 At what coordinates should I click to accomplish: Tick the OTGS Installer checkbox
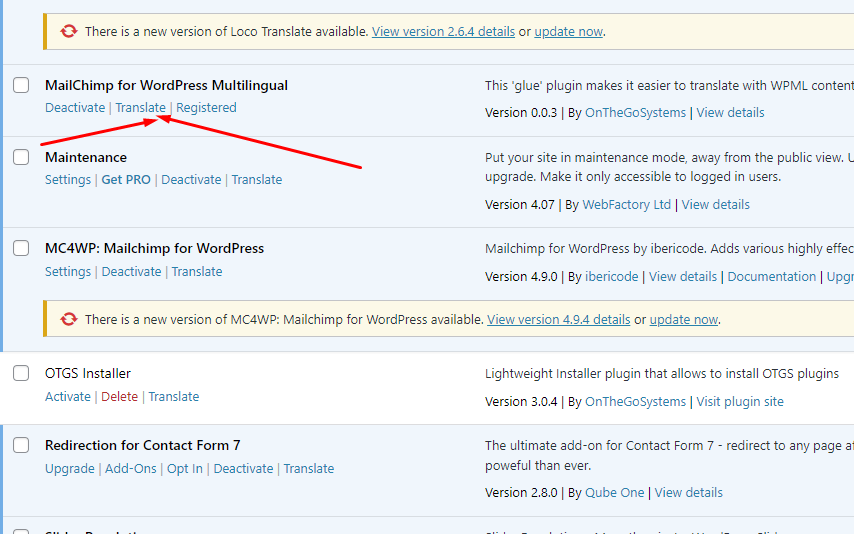[21, 373]
